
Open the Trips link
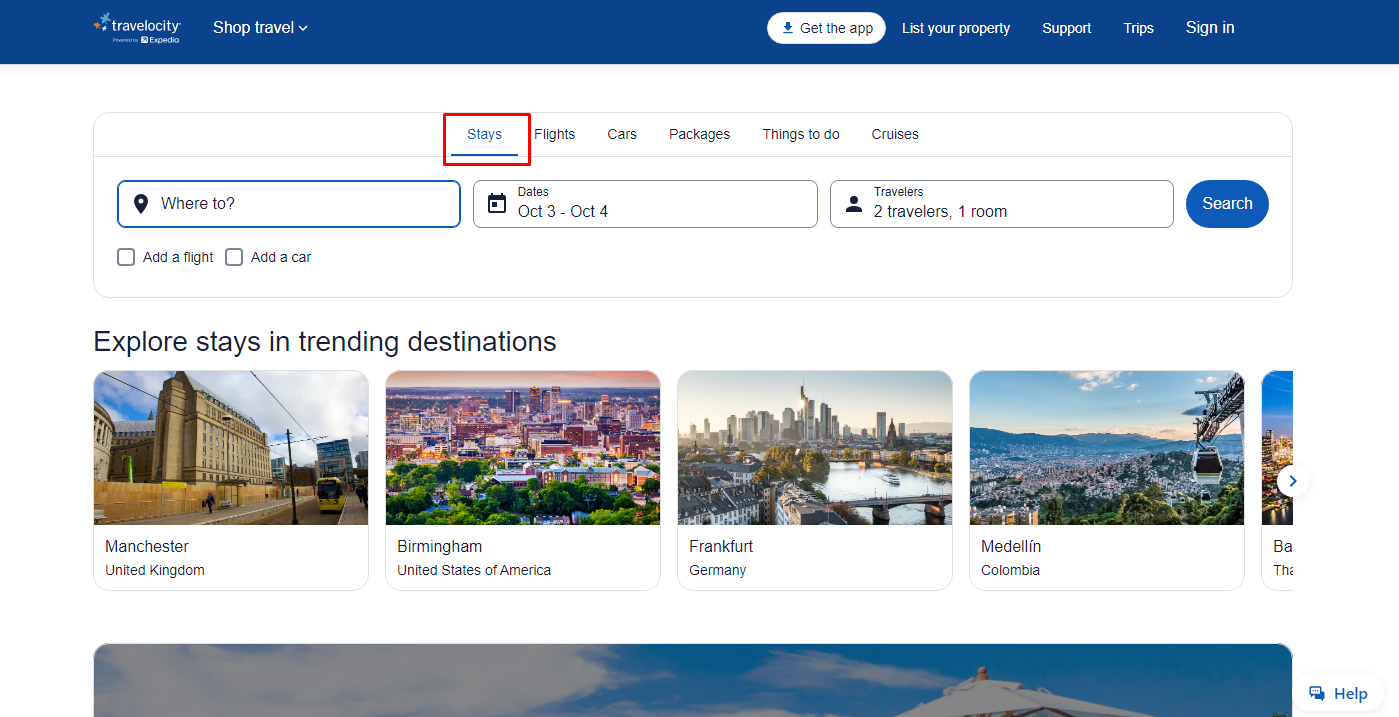tap(1138, 28)
